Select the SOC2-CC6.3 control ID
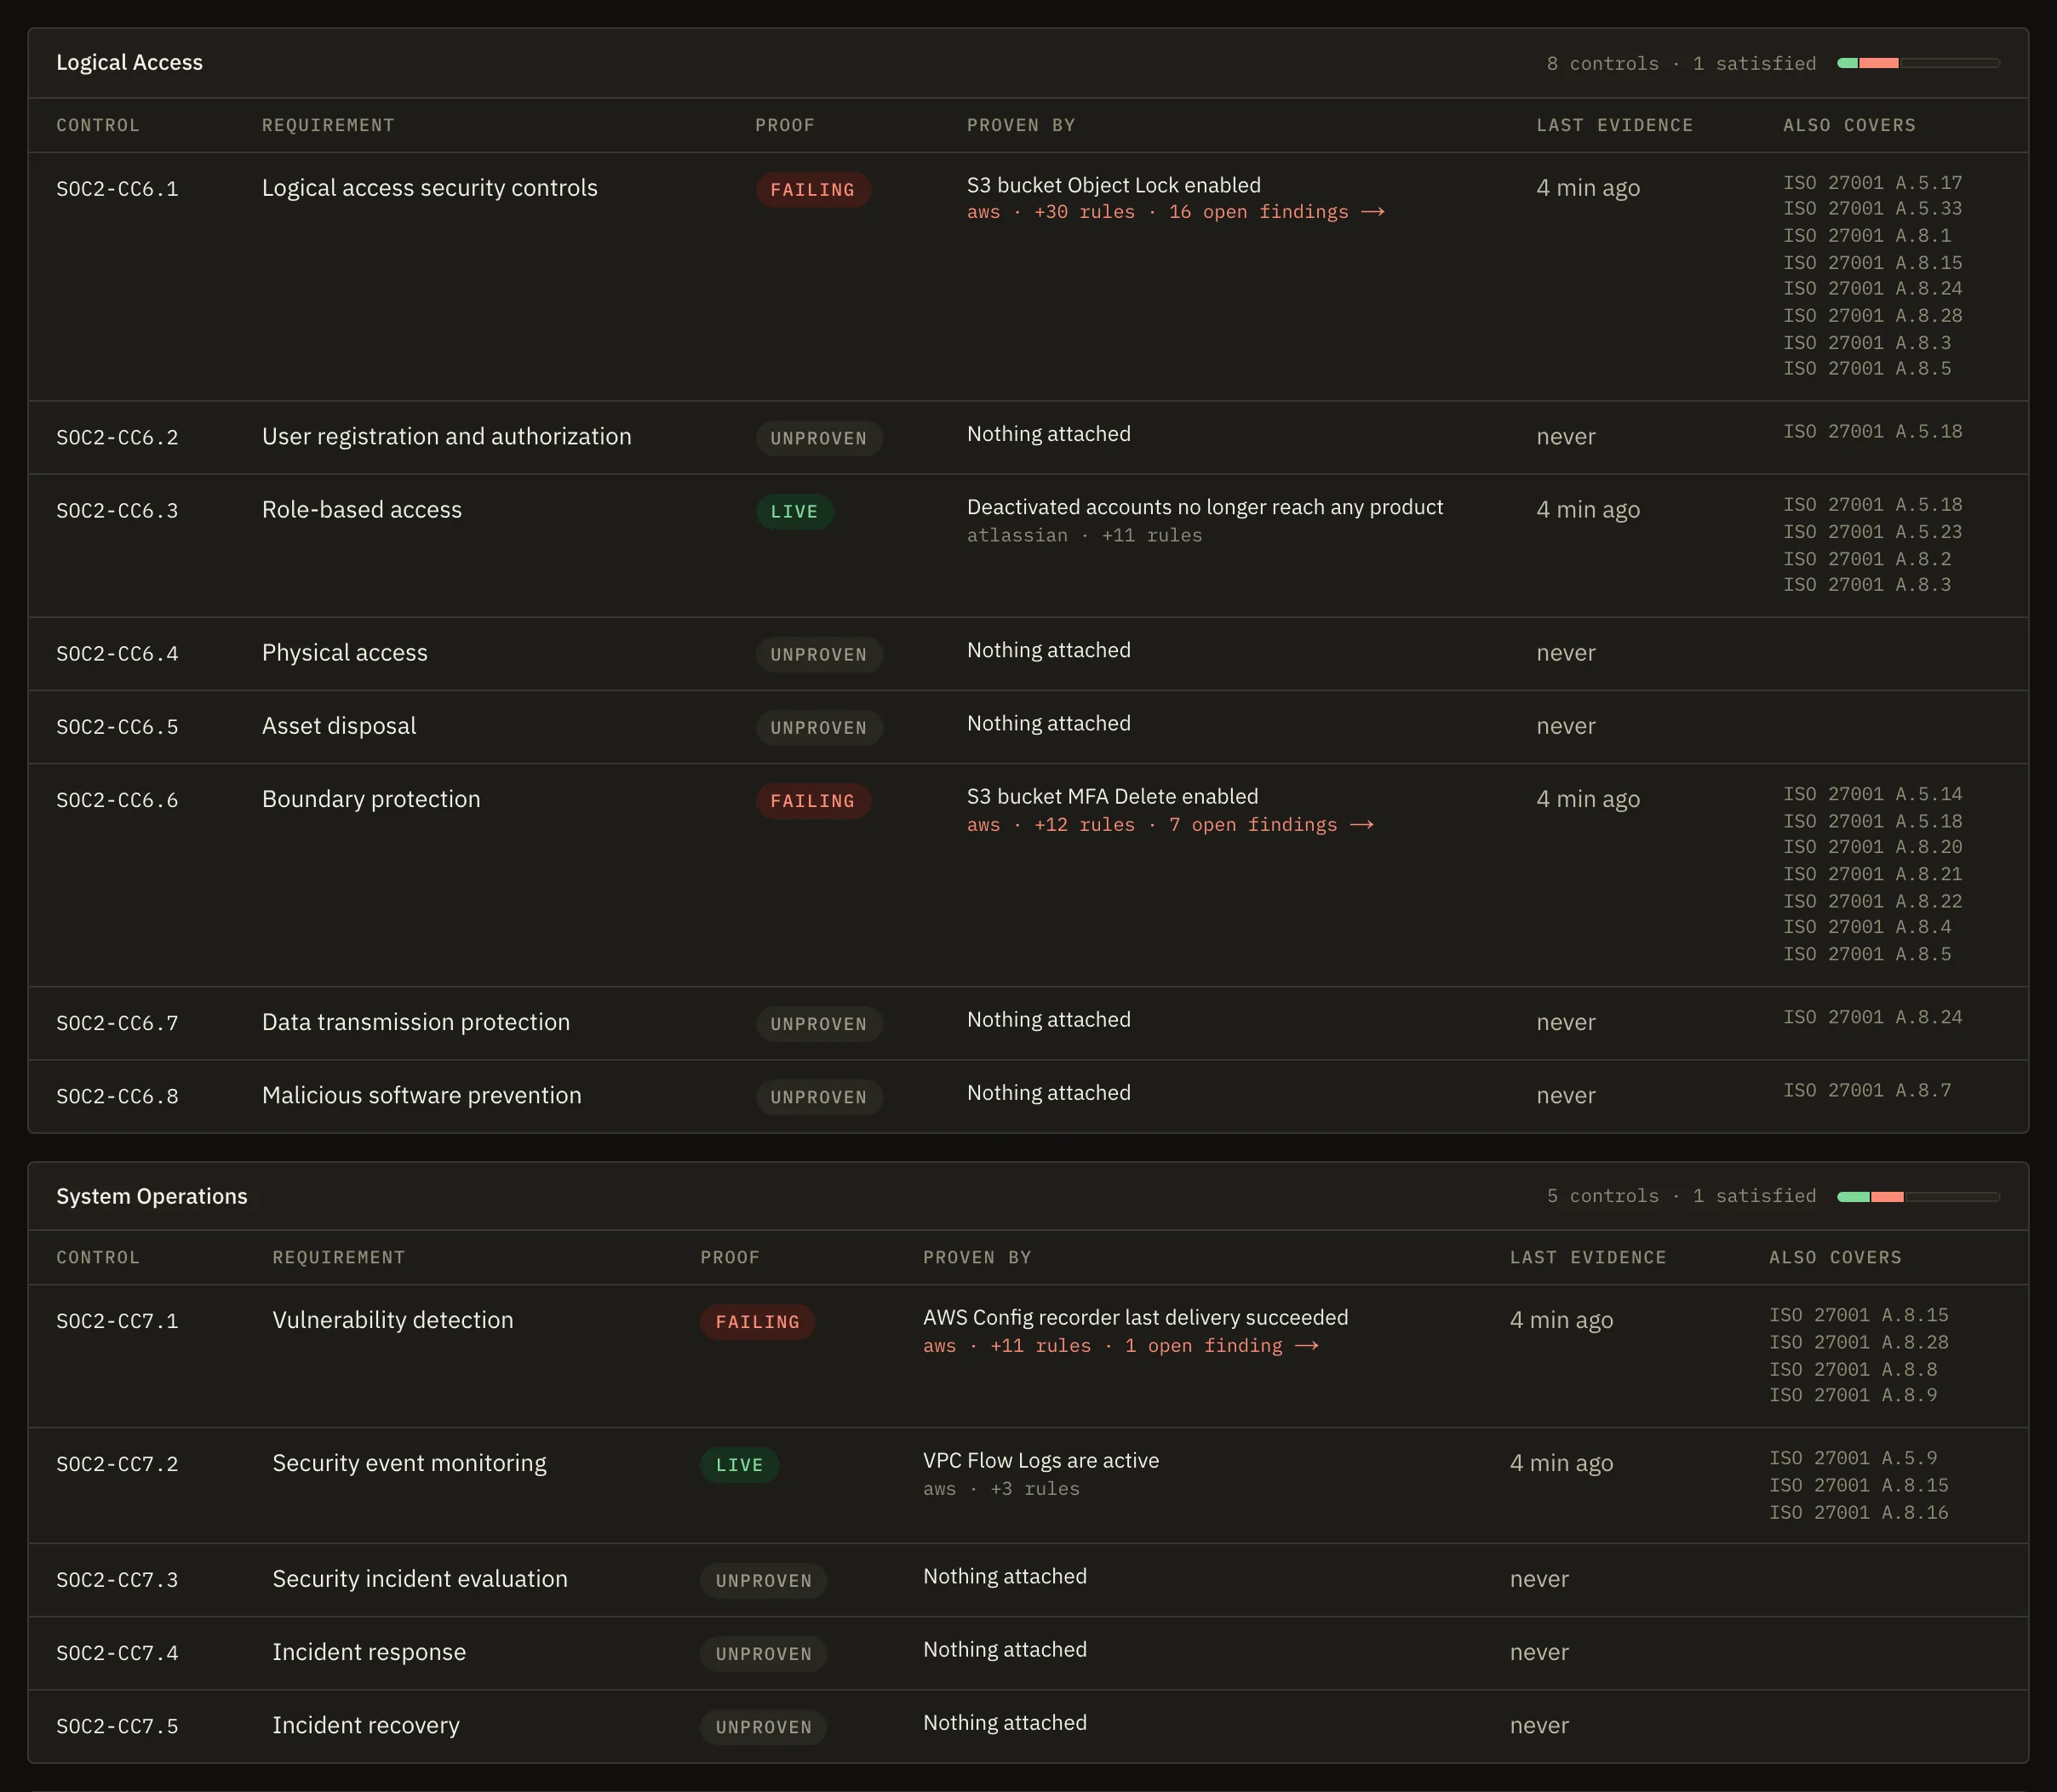 (x=117, y=511)
